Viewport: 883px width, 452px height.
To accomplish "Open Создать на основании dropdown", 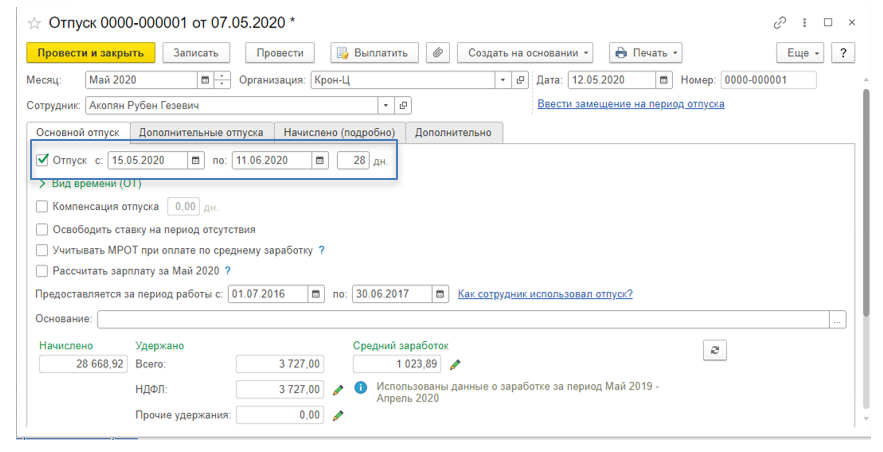I will [525, 53].
